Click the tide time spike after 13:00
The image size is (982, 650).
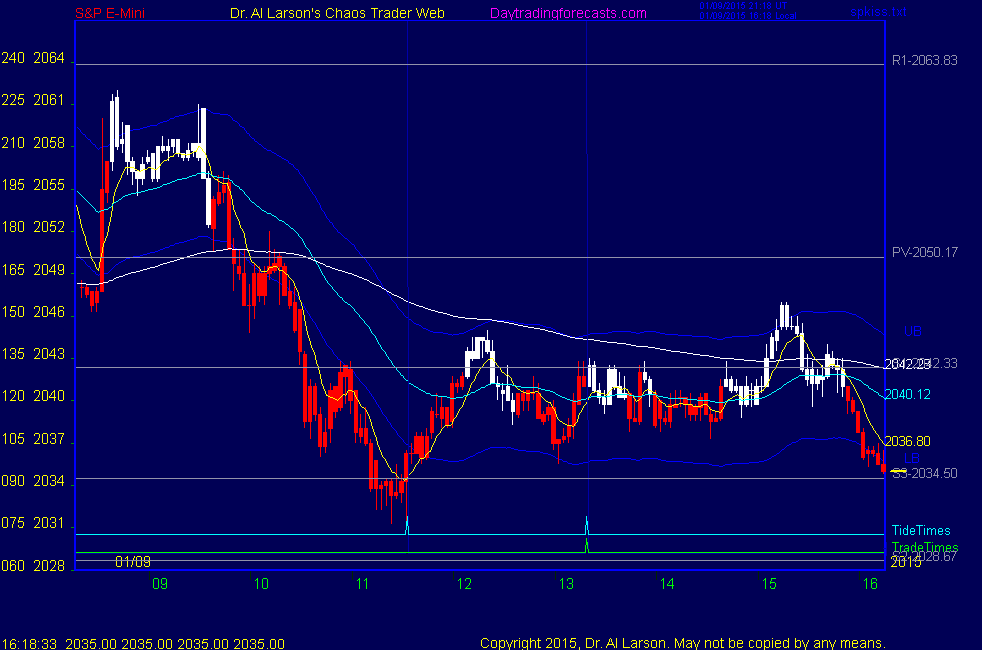(x=586, y=524)
